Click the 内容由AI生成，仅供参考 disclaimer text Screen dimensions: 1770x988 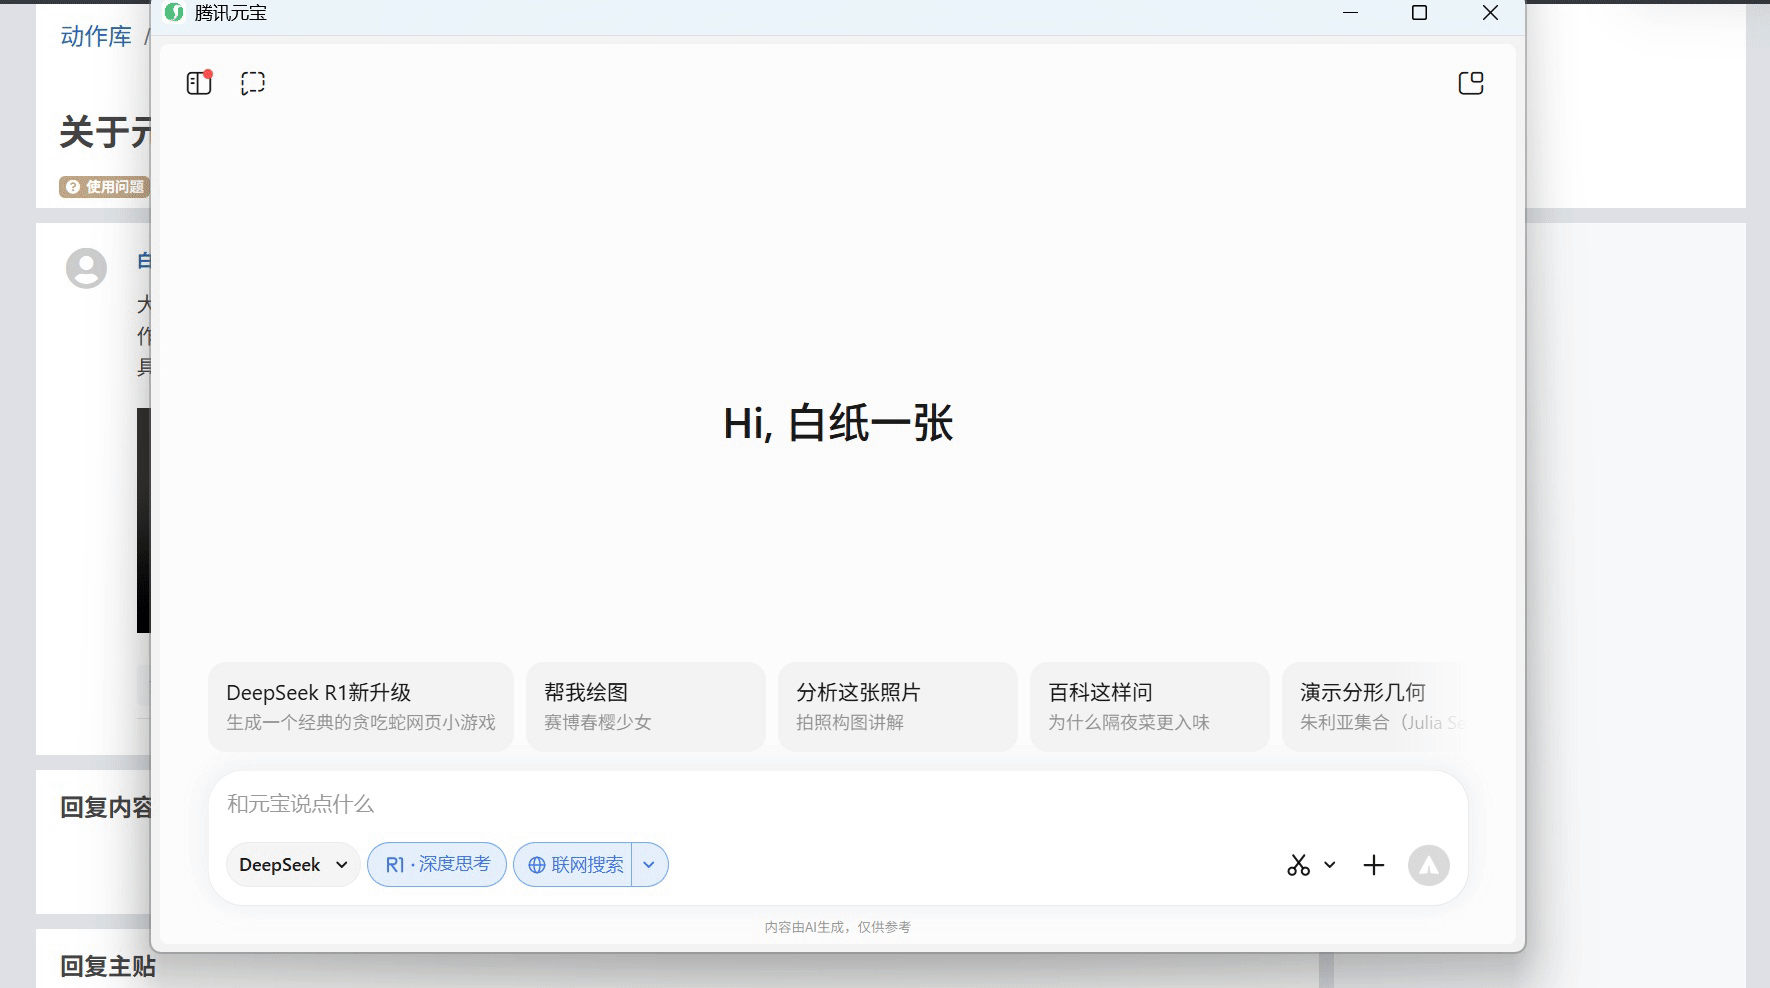pyautogui.click(x=838, y=927)
